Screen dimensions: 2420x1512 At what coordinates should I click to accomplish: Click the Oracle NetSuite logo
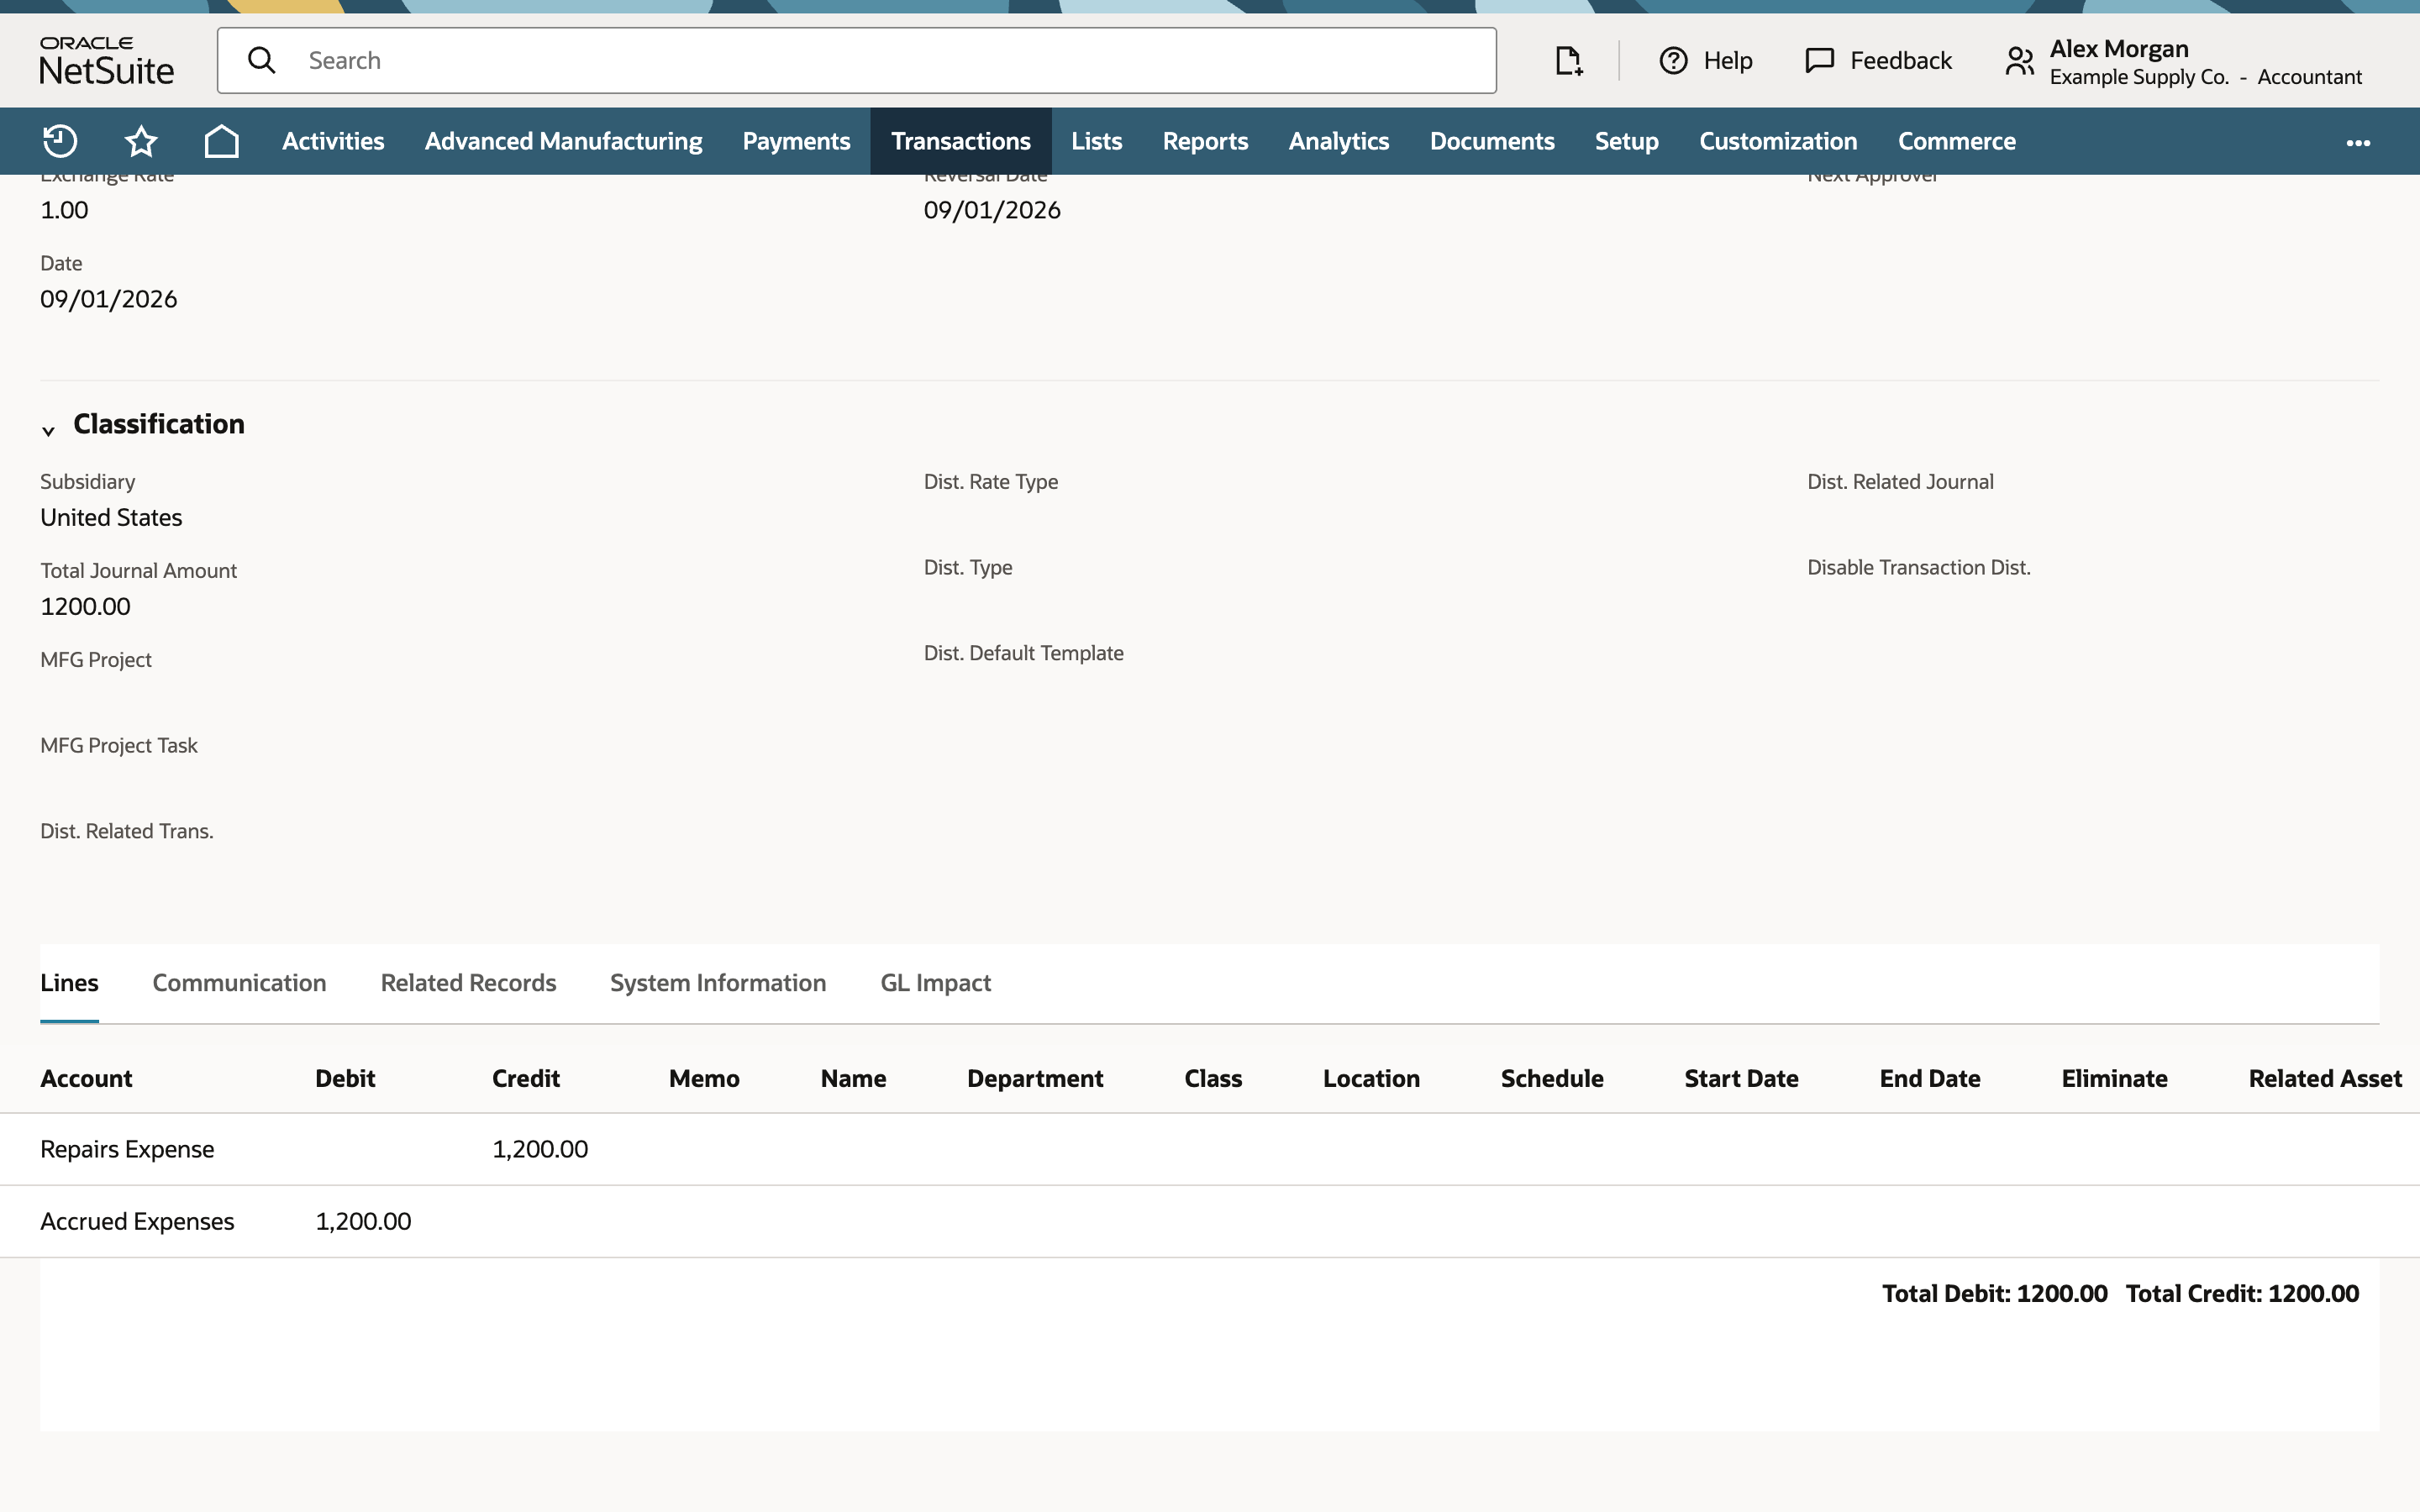coord(106,60)
